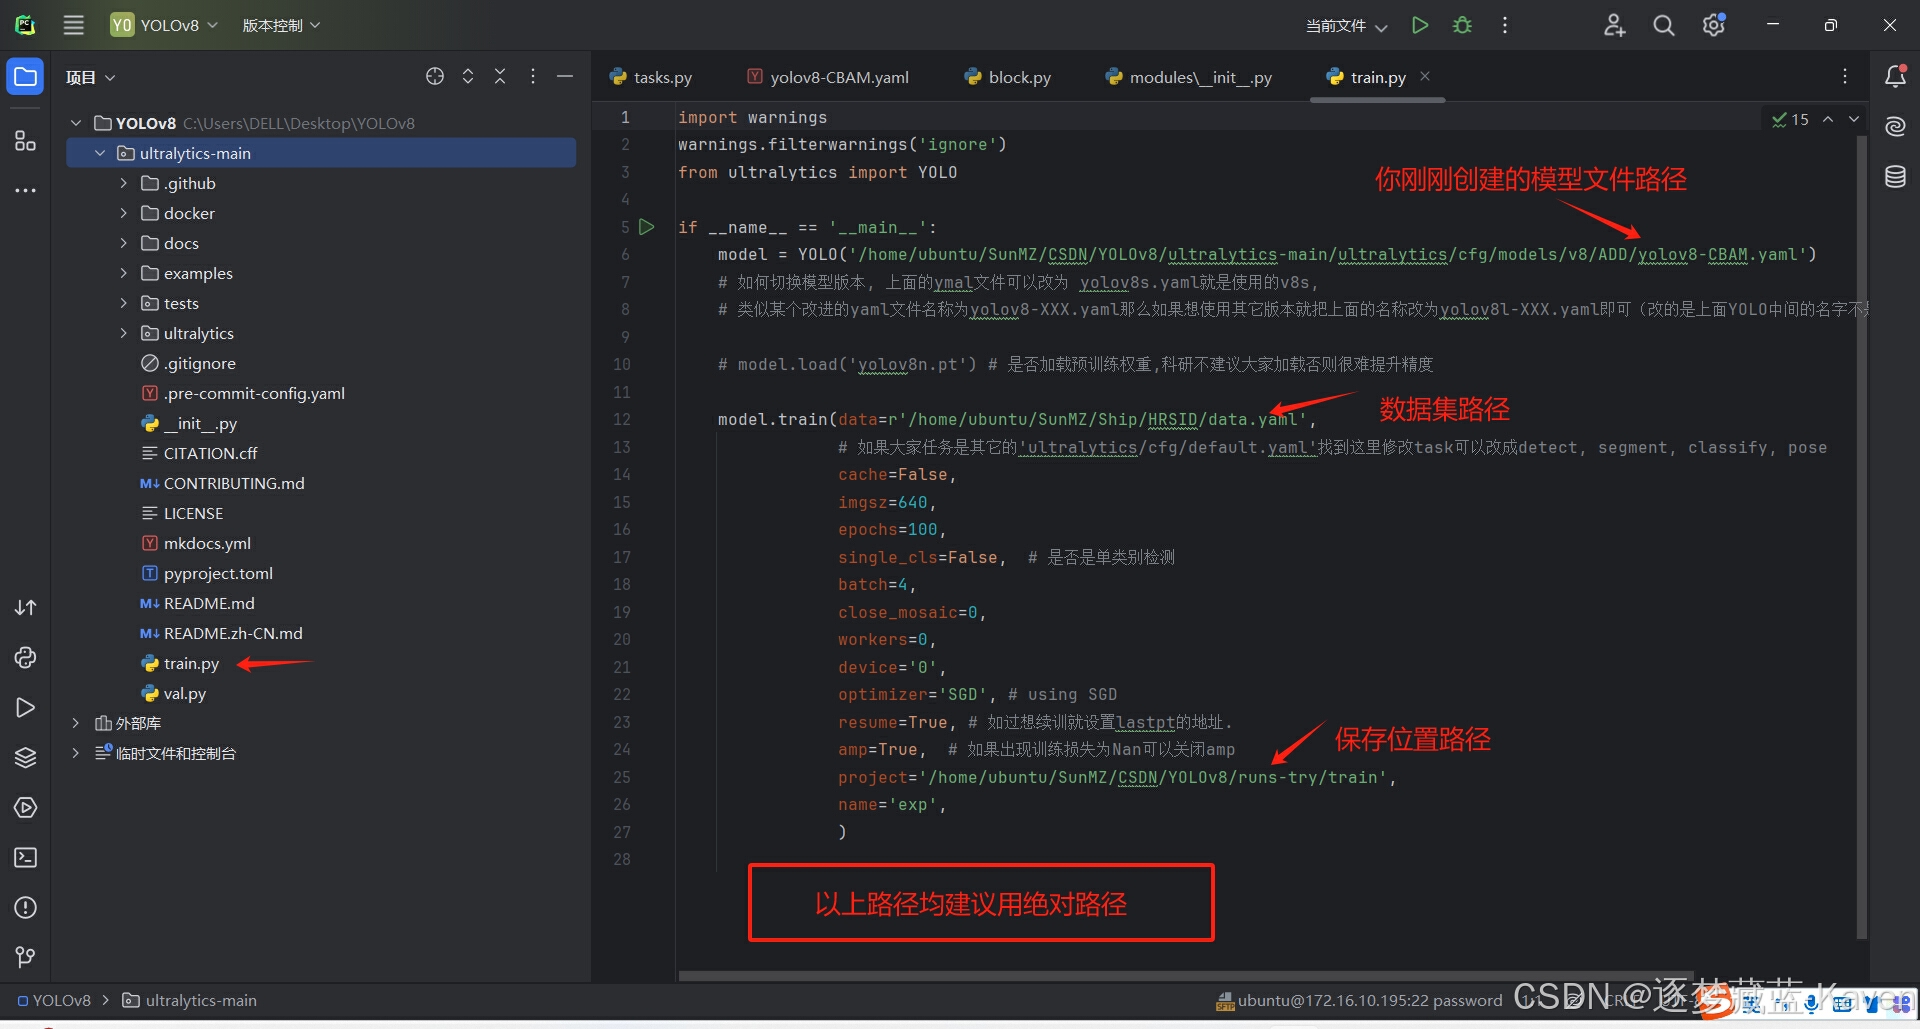This screenshot has height=1029, width=1920.
Task: Jump to next highlighted problem arrow
Action: (x=1854, y=119)
